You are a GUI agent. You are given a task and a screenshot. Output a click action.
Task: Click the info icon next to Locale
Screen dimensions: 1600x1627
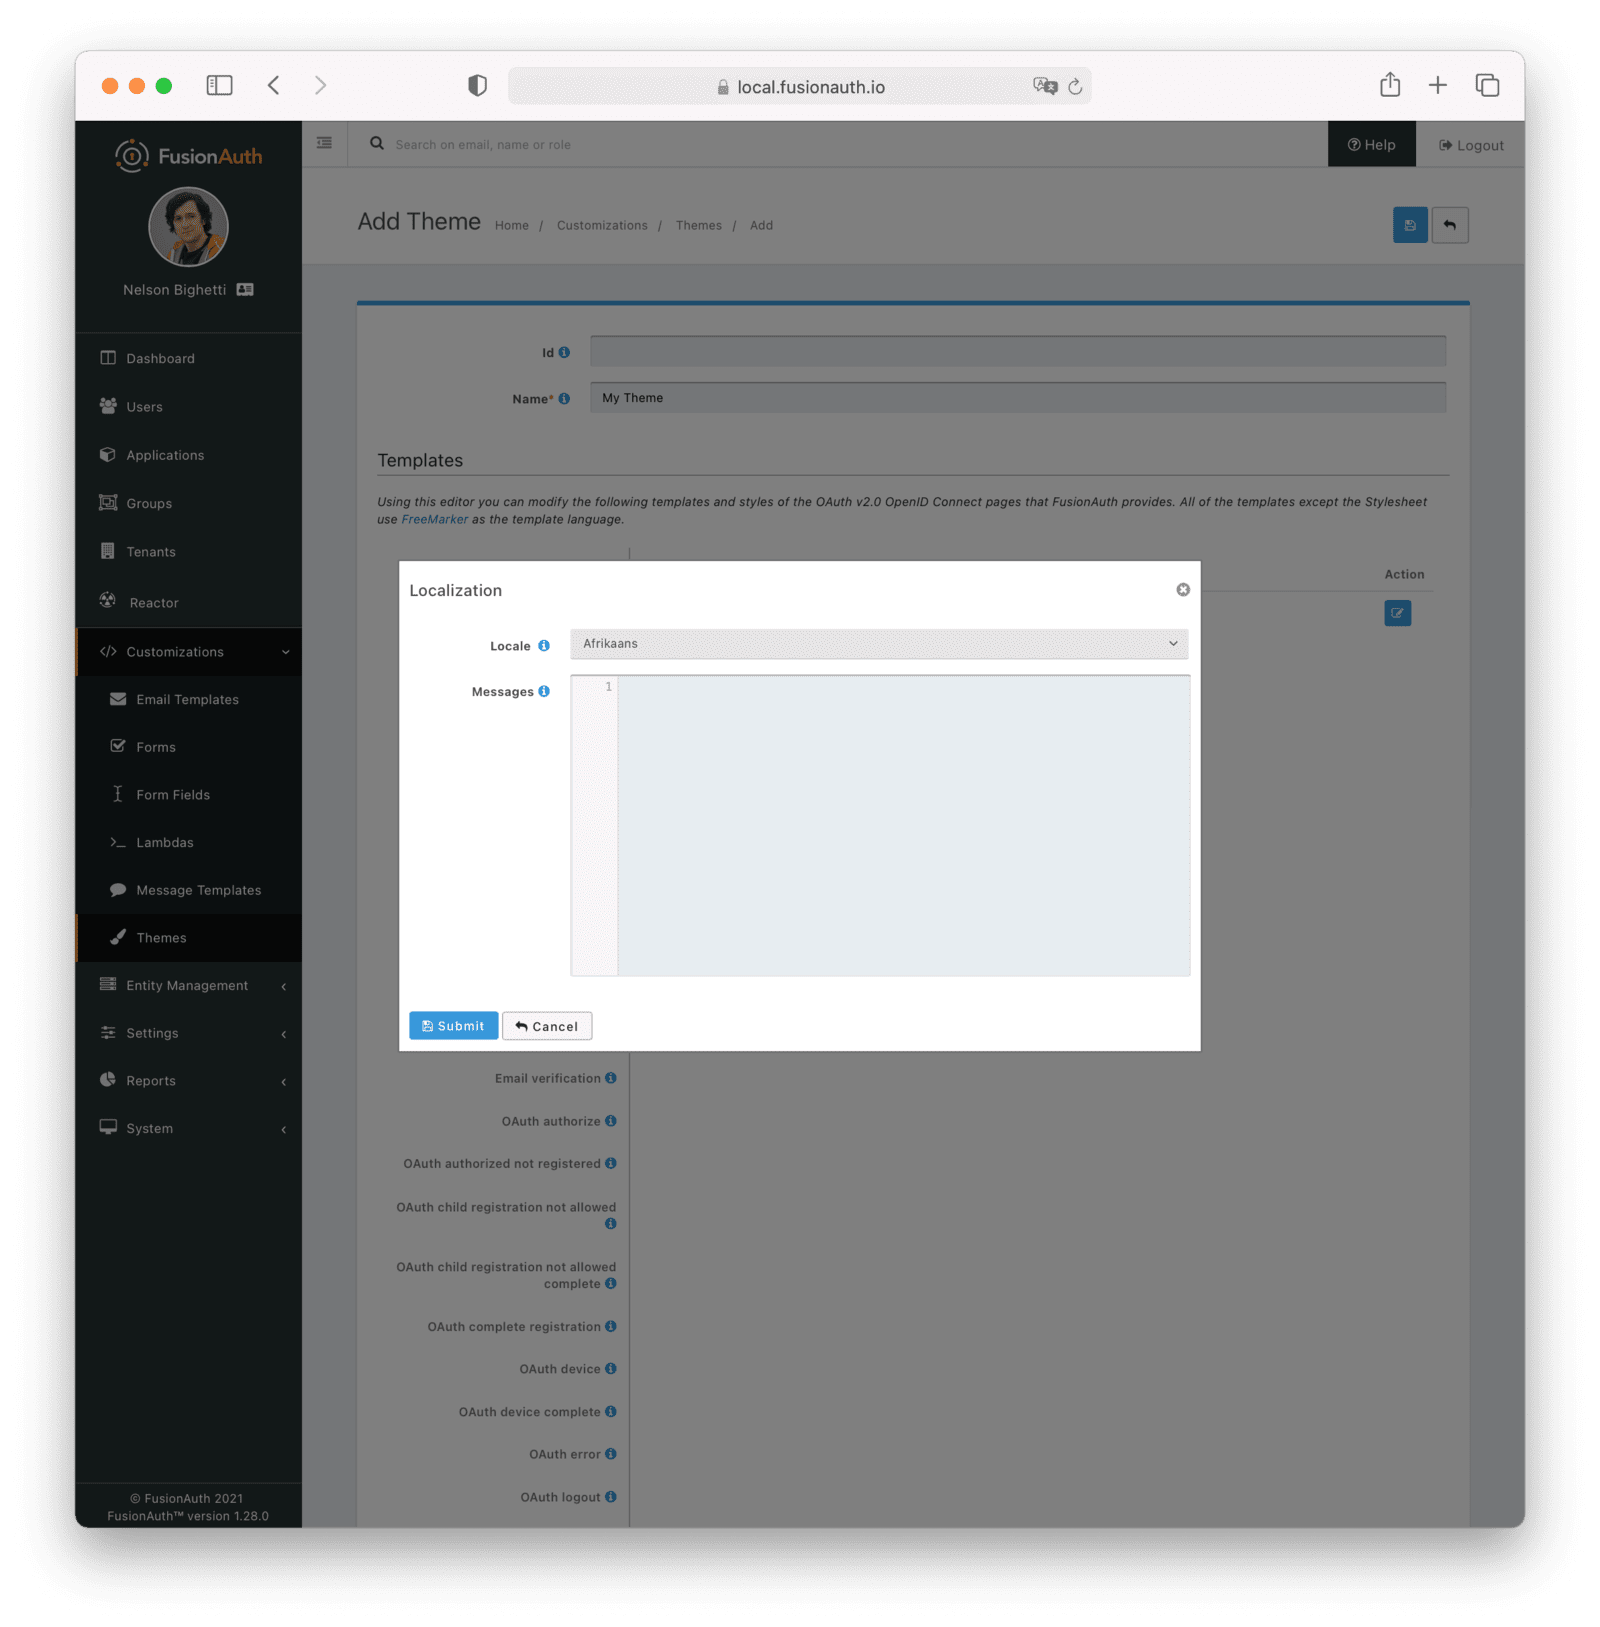(x=544, y=646)
